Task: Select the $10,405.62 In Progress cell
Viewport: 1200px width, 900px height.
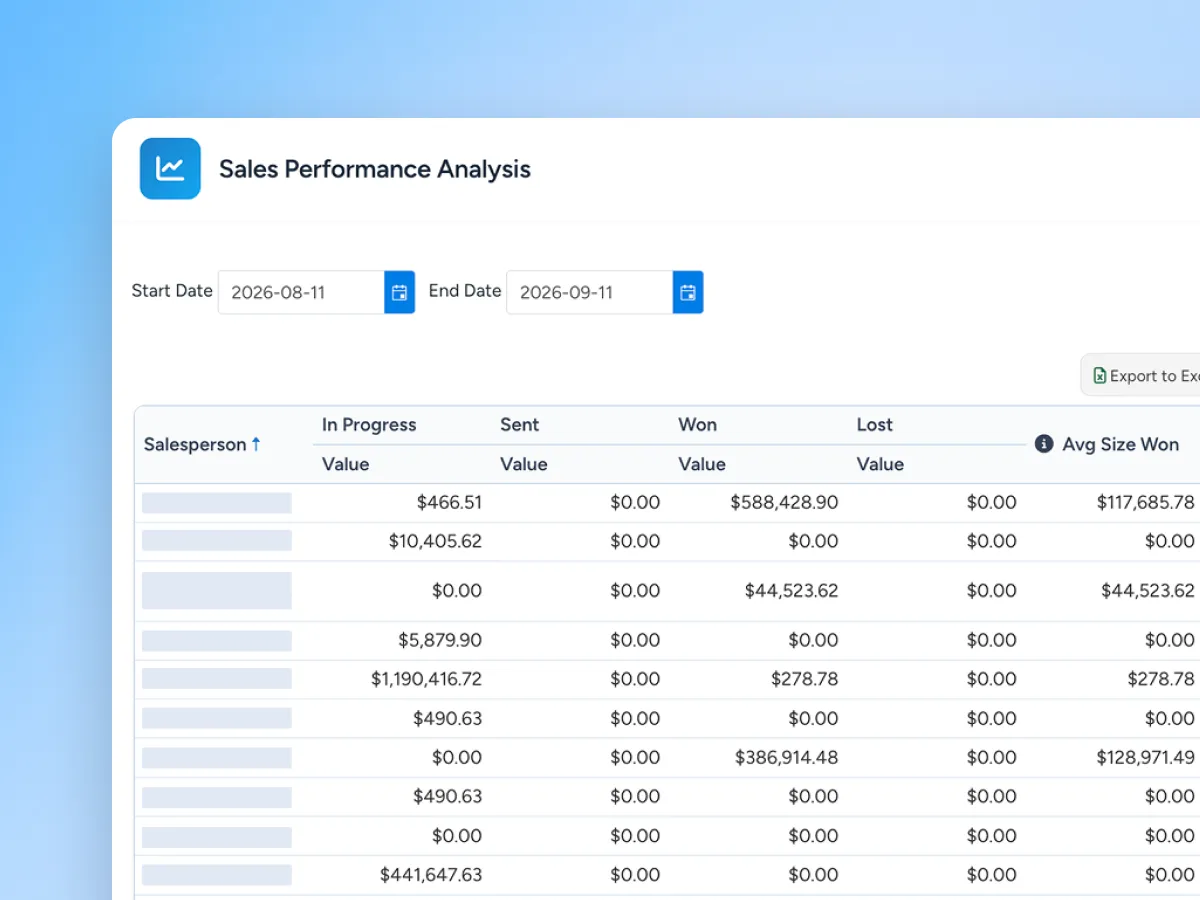Action: click(x=435, y=541)
